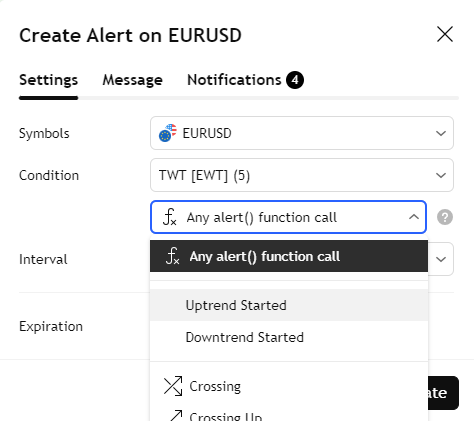Click the EURUSD flag icon
This screenshot has height=421, width=474.
tap(168, 133)
